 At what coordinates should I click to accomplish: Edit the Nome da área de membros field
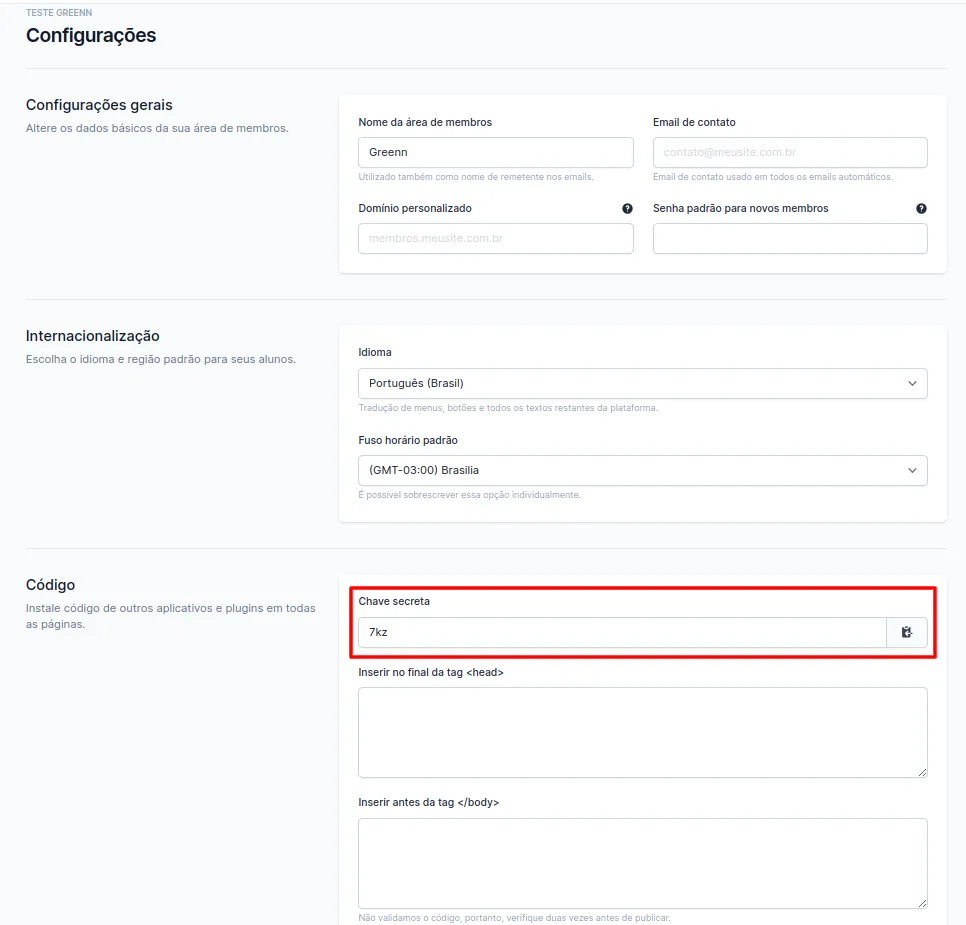[x=495, y=152]
